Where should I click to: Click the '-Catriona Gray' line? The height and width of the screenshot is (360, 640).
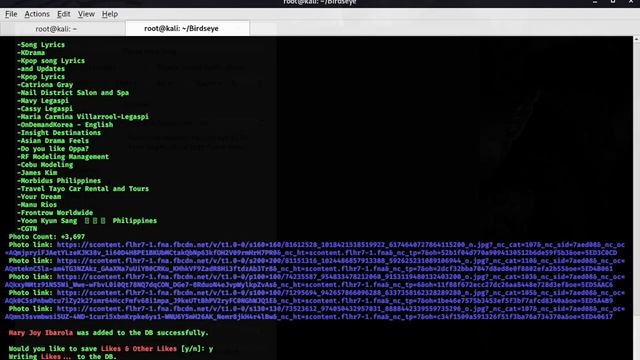45,85
